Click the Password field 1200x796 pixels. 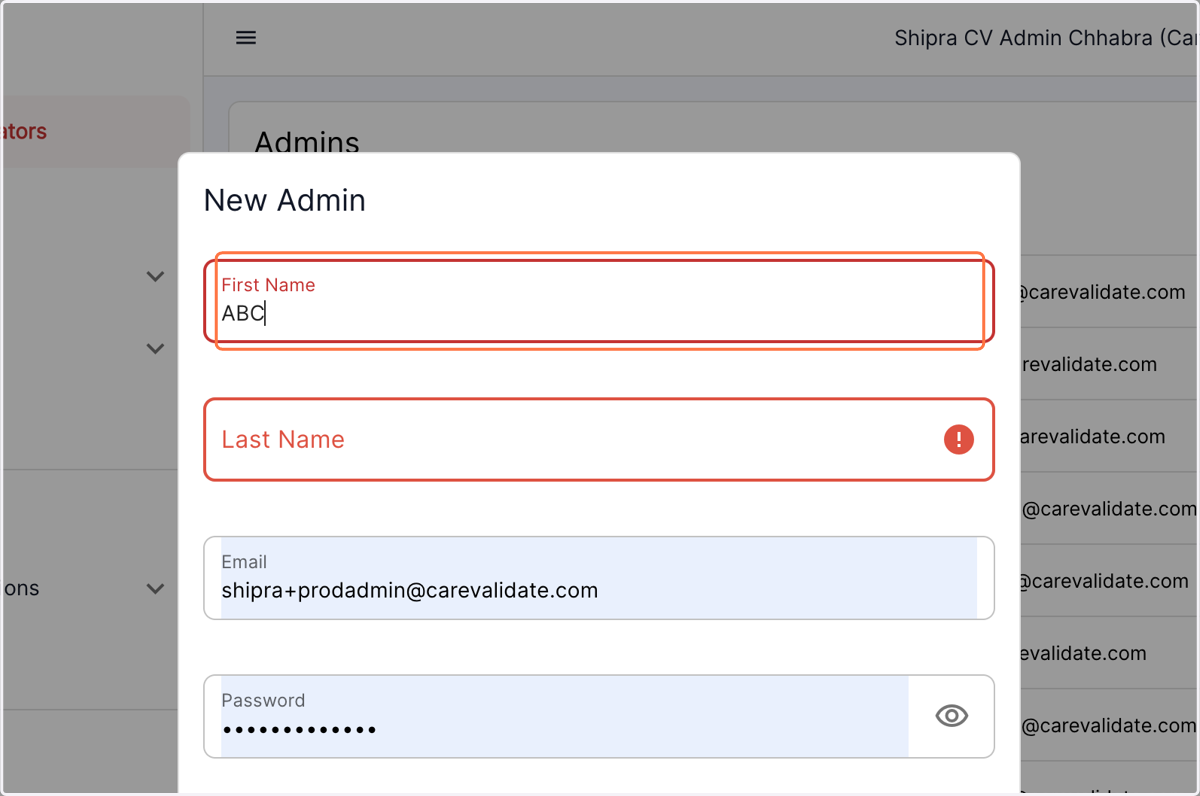coord(599,716)
